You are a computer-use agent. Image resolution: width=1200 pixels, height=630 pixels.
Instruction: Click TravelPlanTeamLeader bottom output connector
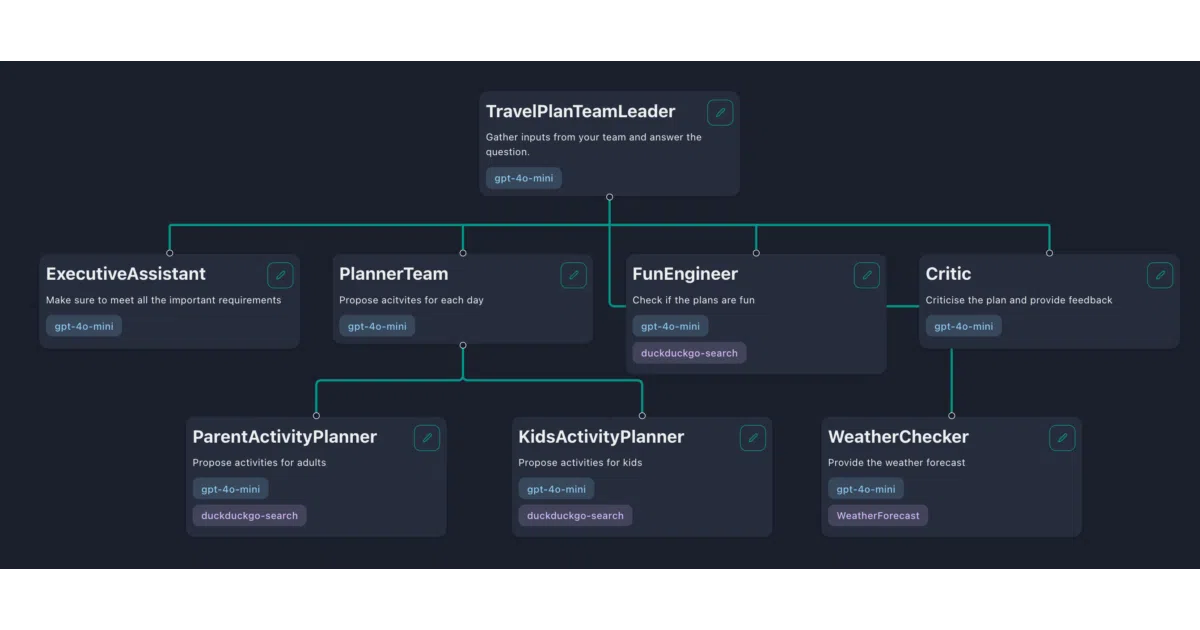[610, 197]
